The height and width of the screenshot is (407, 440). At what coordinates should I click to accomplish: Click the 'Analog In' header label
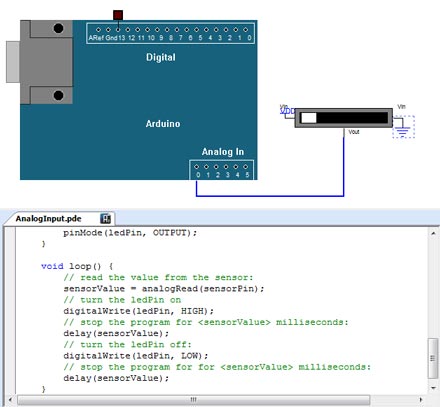pyautogui.click(x=223, y=152)
